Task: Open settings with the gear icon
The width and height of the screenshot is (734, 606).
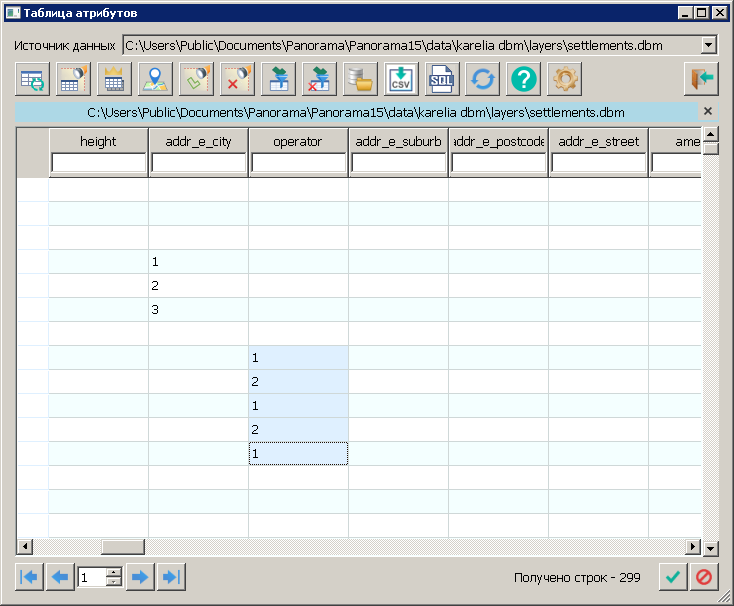Action: pyautogui.click(x=565, y=78)
